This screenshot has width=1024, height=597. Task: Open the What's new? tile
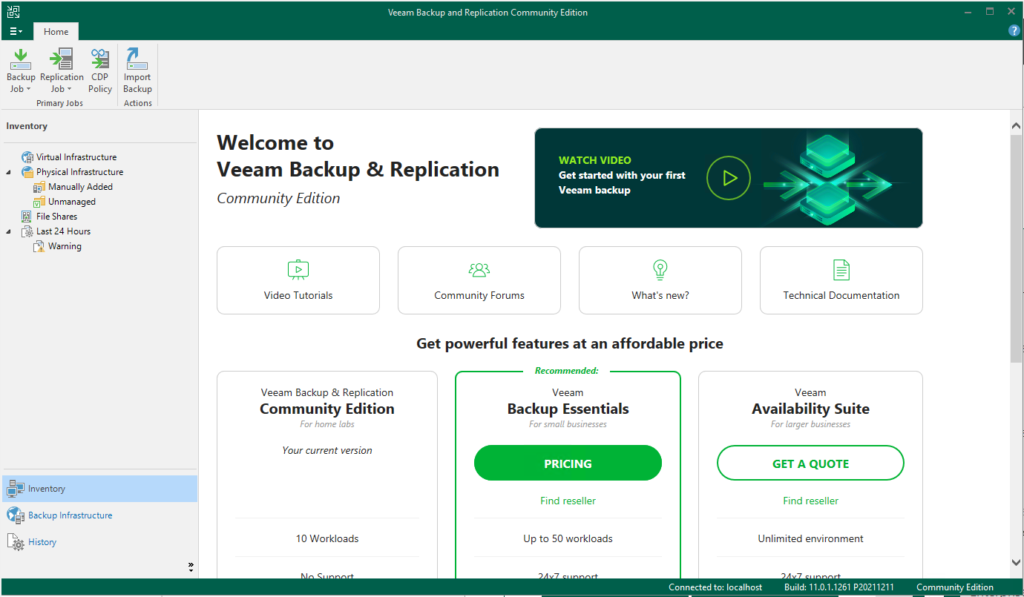[660, 280]
